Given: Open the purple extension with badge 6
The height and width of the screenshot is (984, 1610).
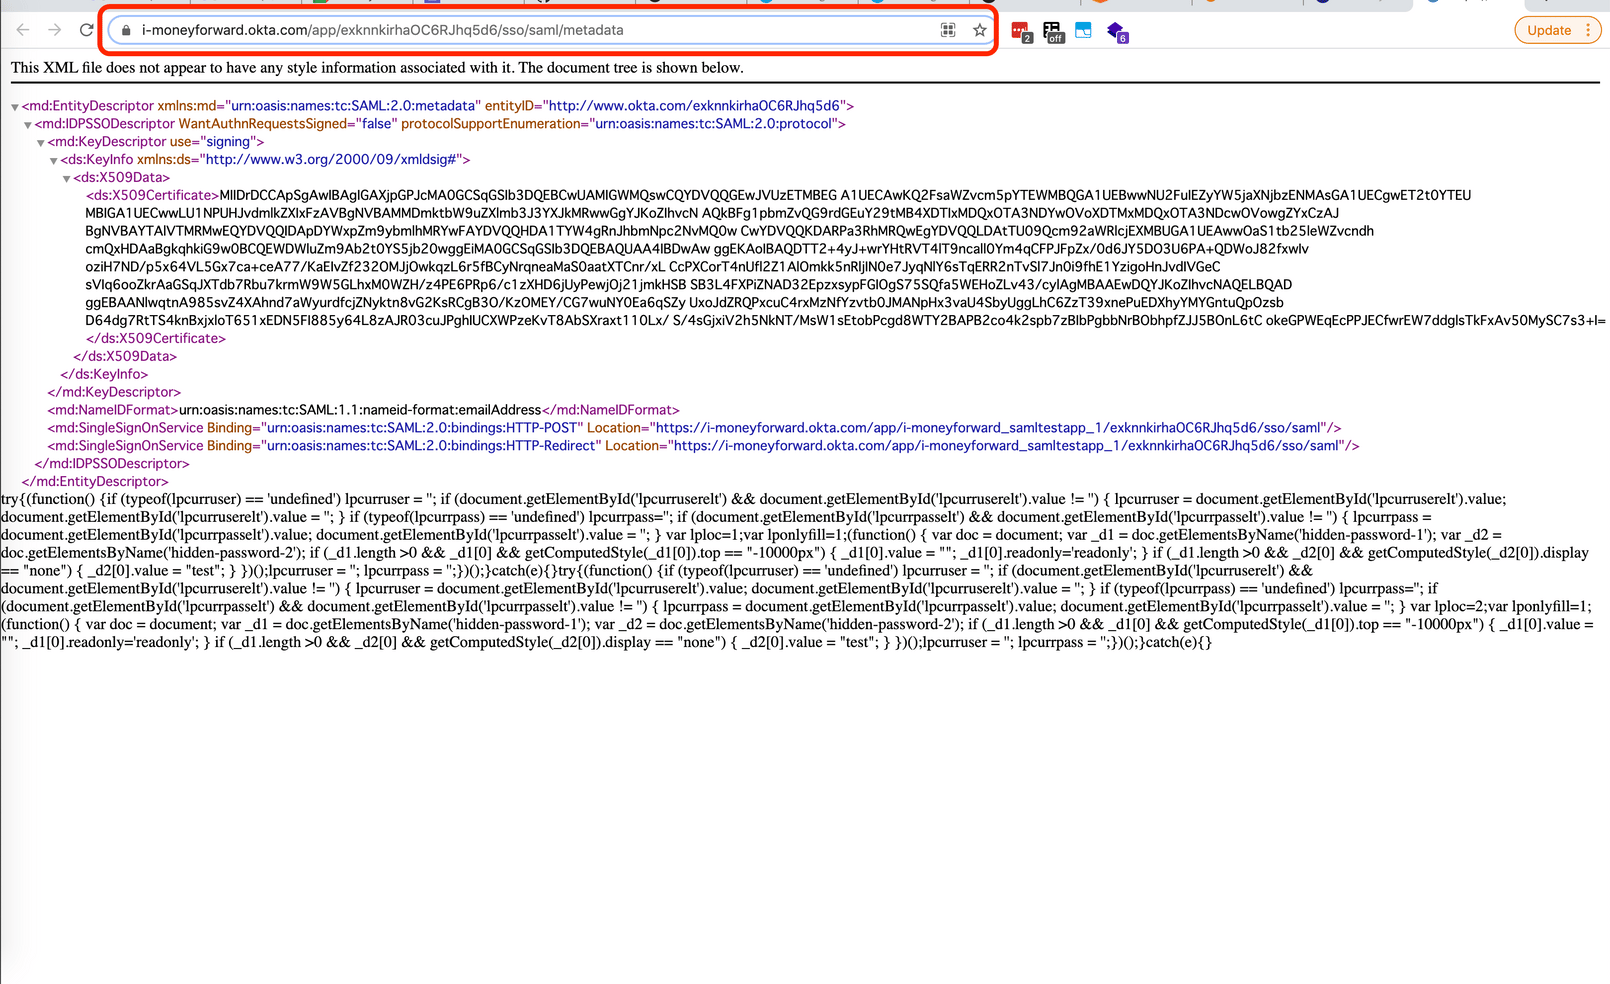Looking at the screenshot, I should pos(1117,32).
